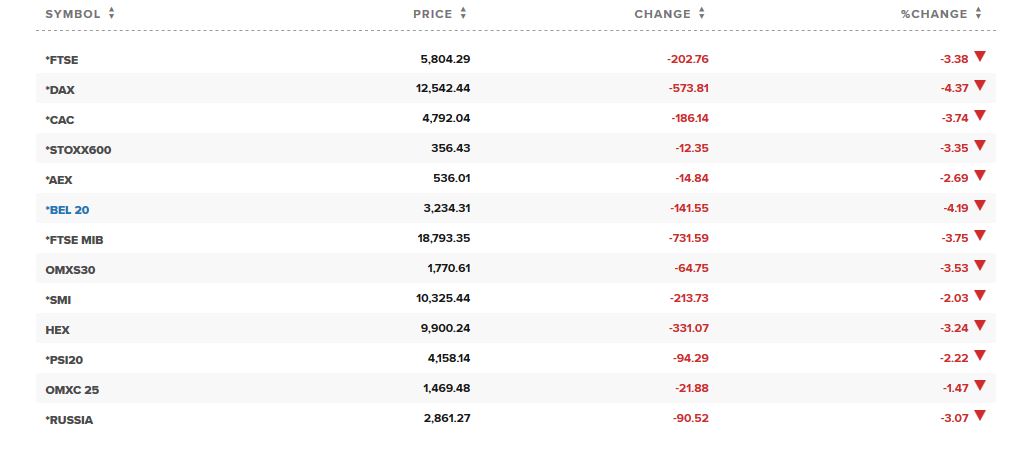Open the *SMI symbol row
This screenshot has height=467, width=1025.
516,299
